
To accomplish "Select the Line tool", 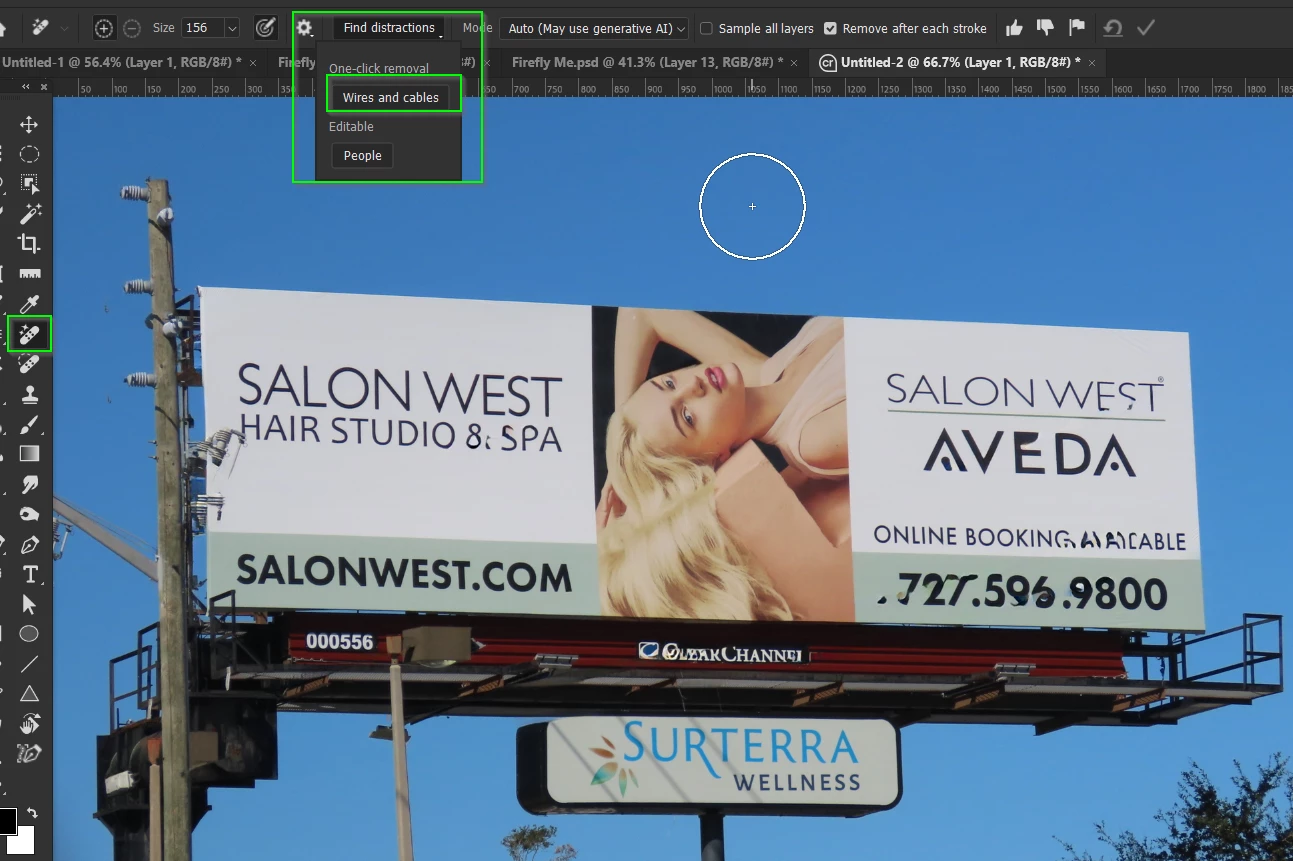I will click(x=29, y=663).
